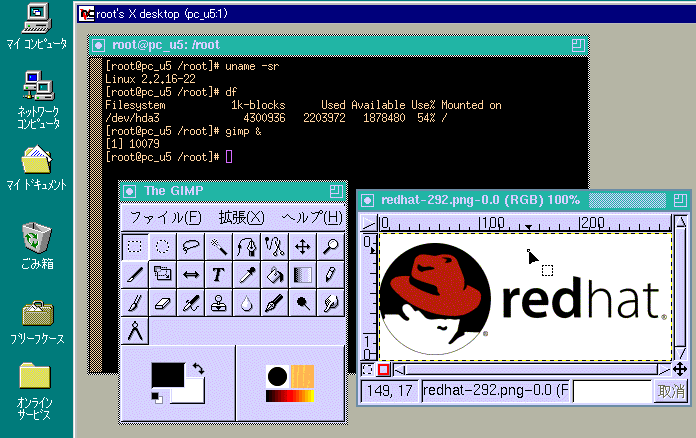The height and width of the screenshot is (438, 696).
Task: Click the redhat-292.png-0.0 status text field
Action: click(x=495, y=391)
